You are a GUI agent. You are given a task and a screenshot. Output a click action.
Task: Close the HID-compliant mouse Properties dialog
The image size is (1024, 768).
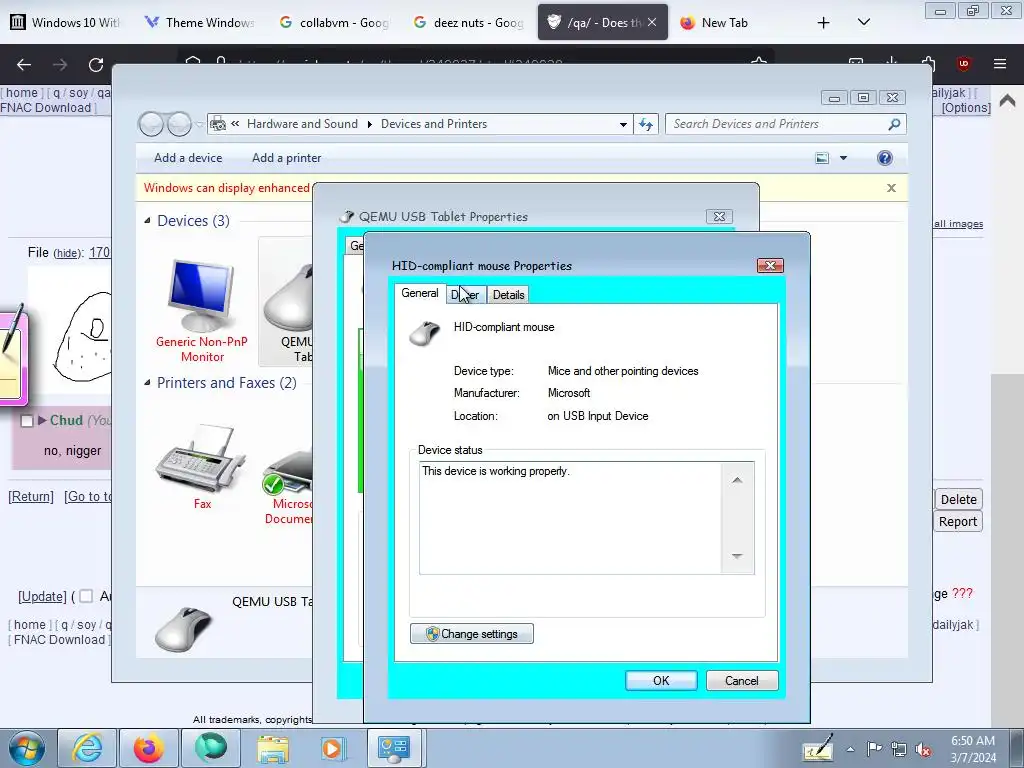[x=770, y=265]
